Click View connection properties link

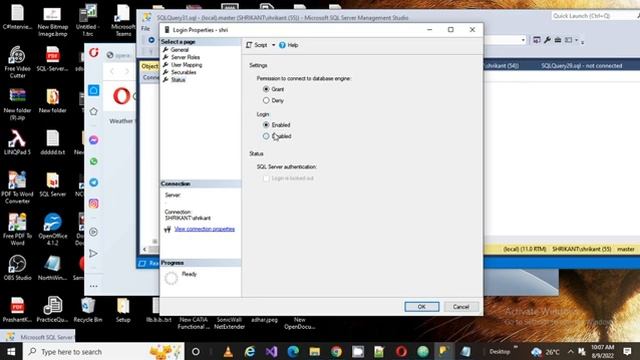click(x=204, y=229)
